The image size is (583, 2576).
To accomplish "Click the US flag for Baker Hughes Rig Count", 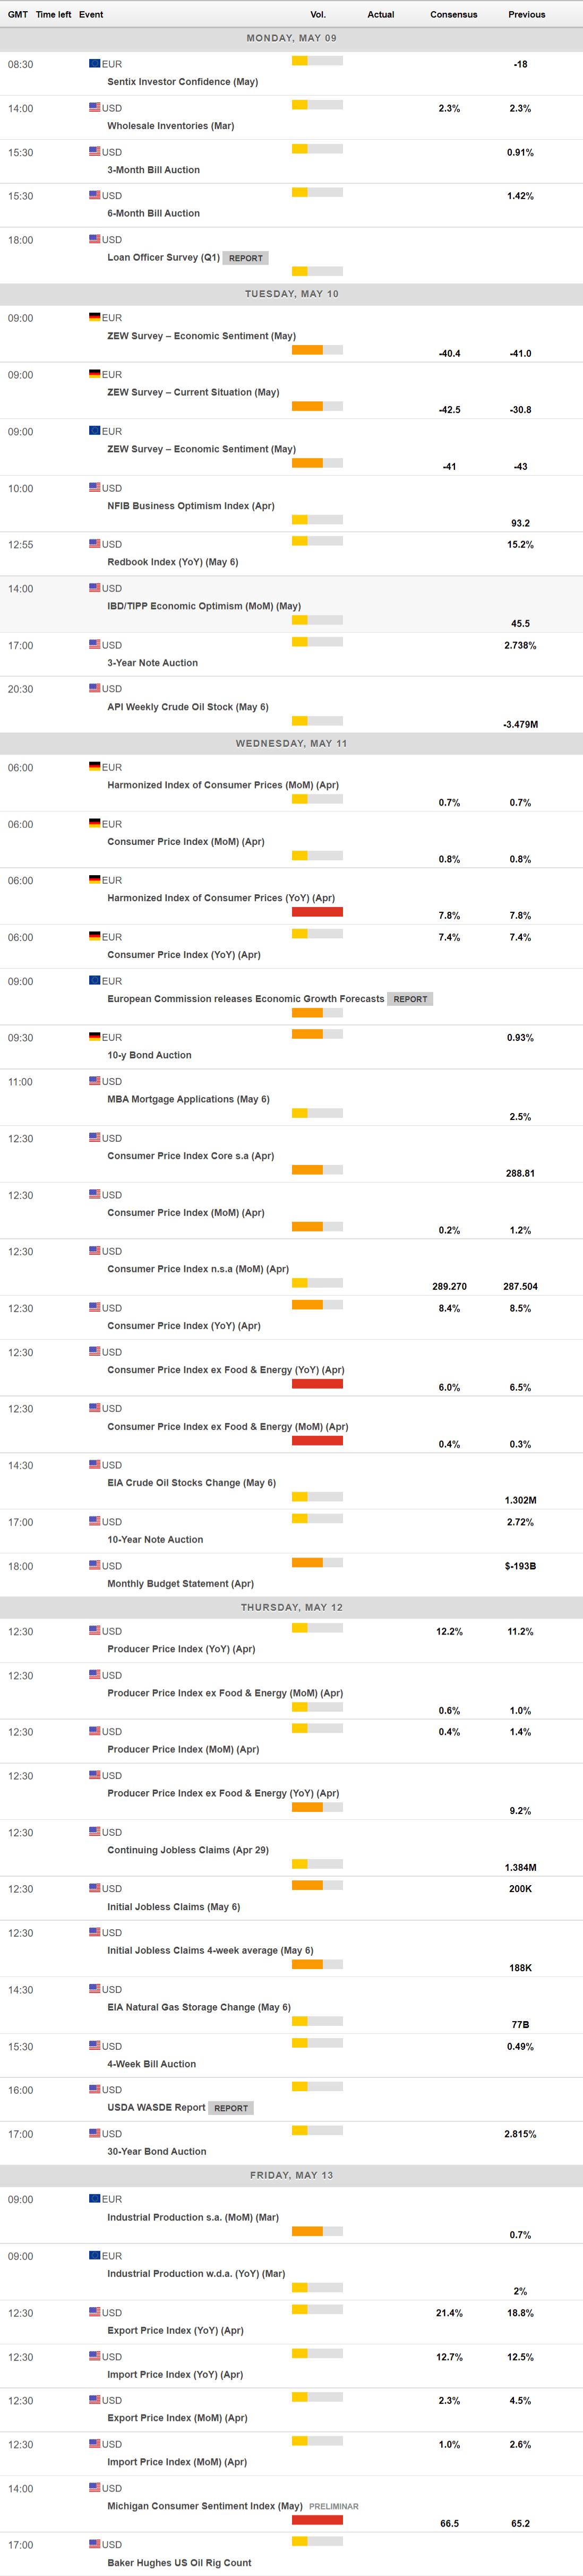I will [94, 2544].
